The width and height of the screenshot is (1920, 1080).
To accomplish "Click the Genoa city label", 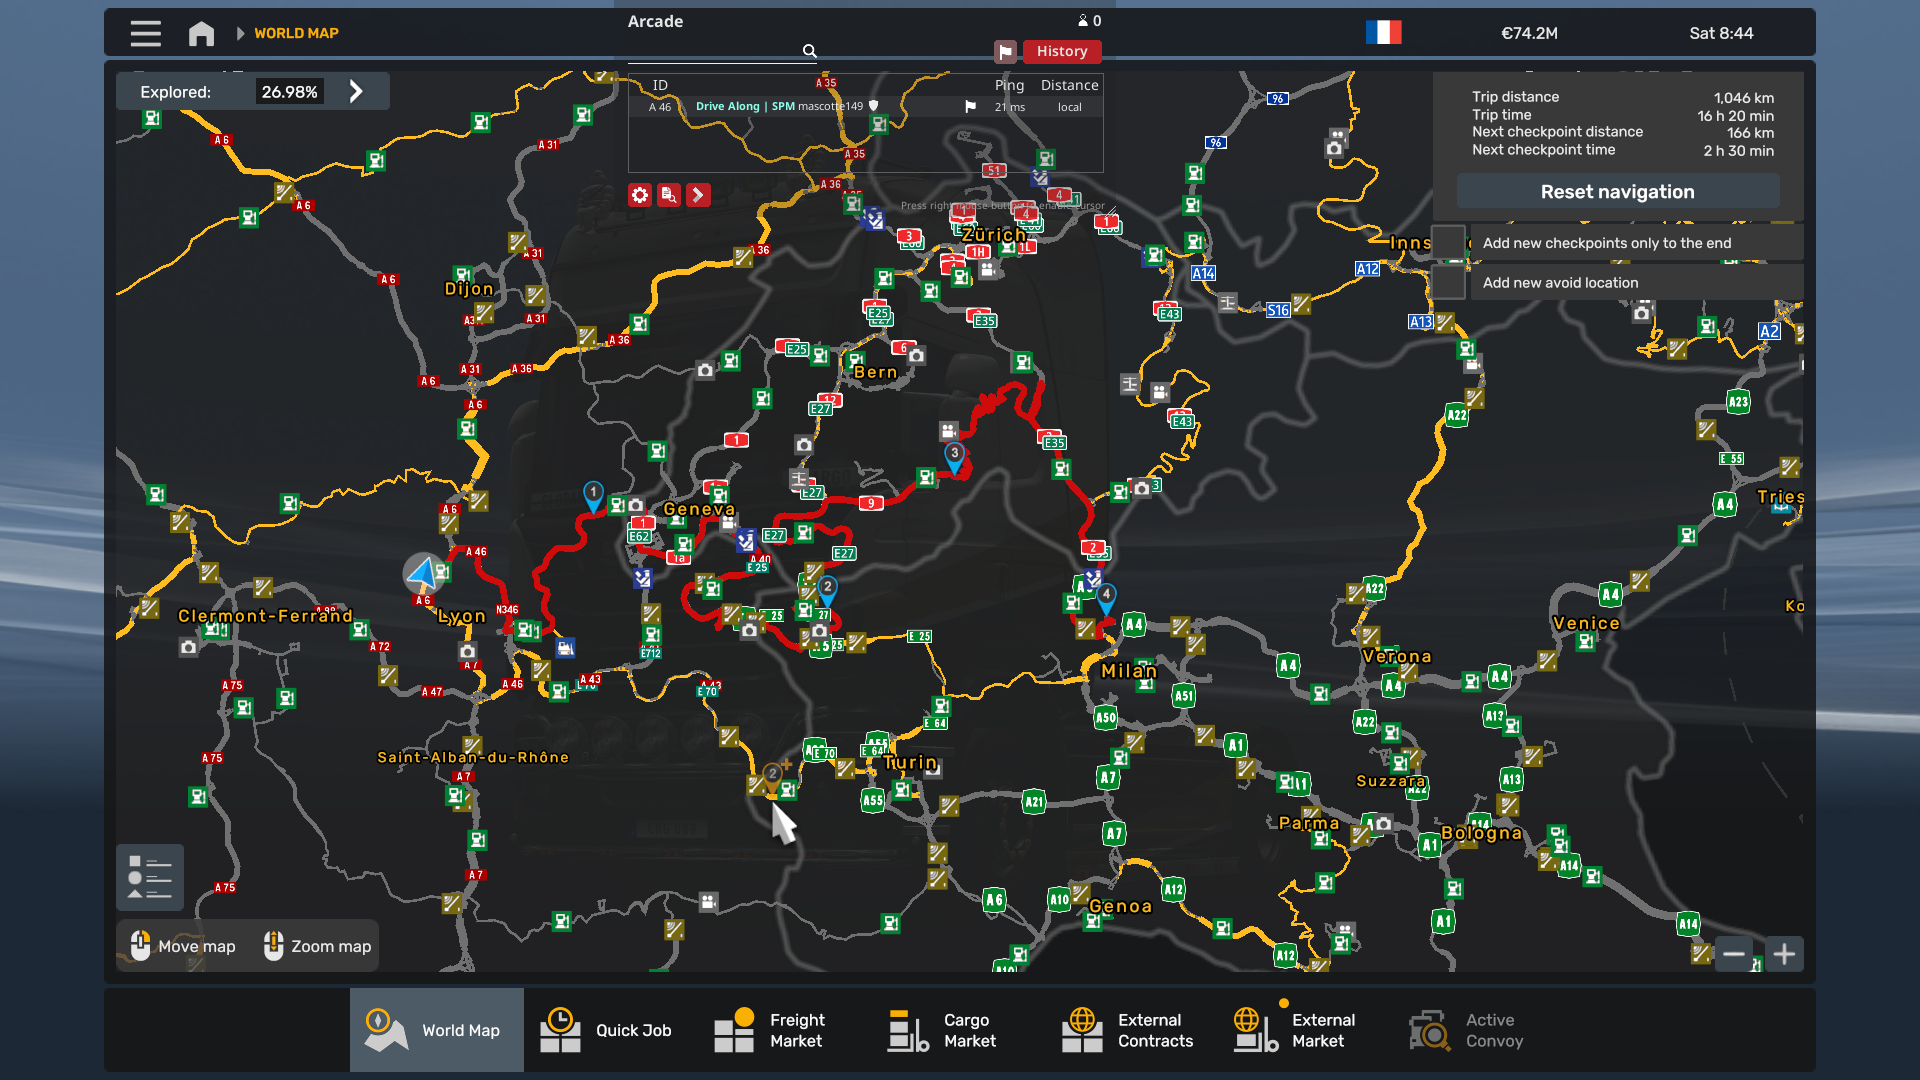I will coord(1120,906).
